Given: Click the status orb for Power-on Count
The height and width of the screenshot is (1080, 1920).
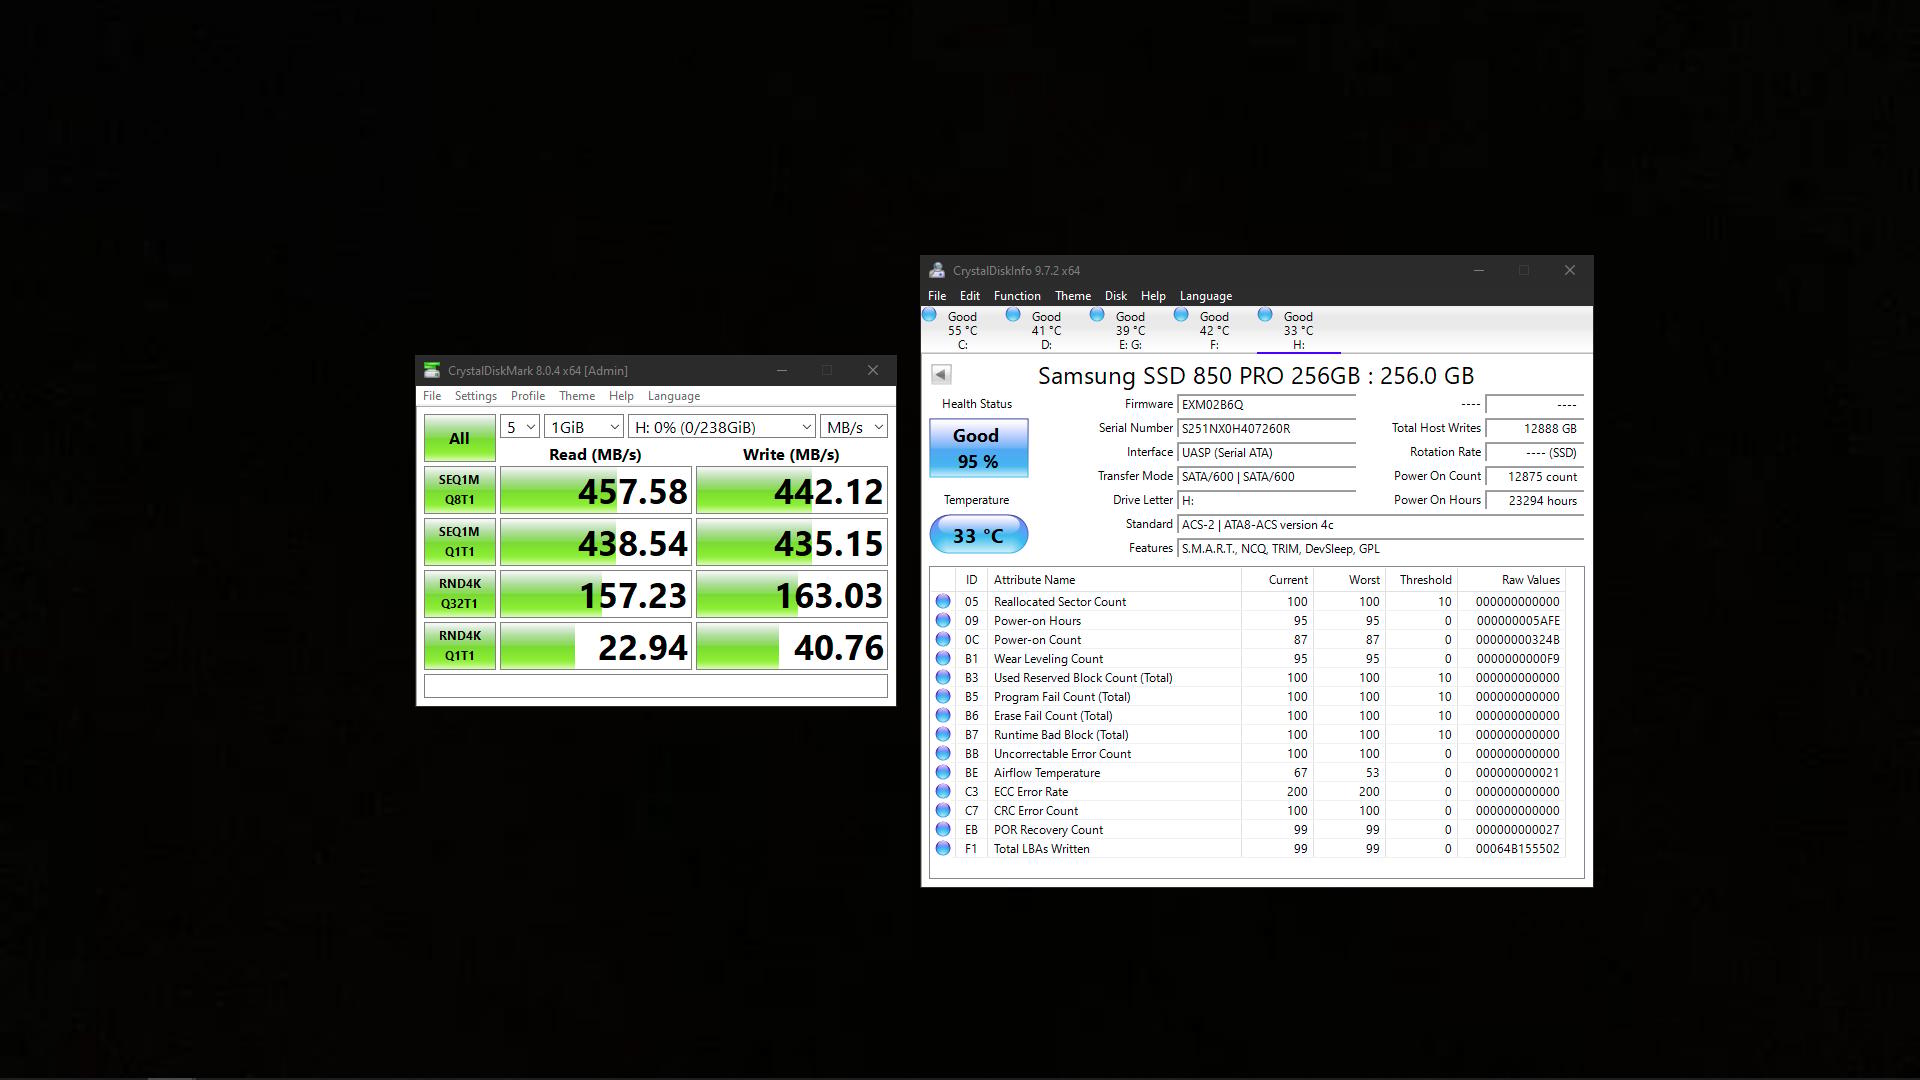Looking at the screenshot, I should 943,639.
